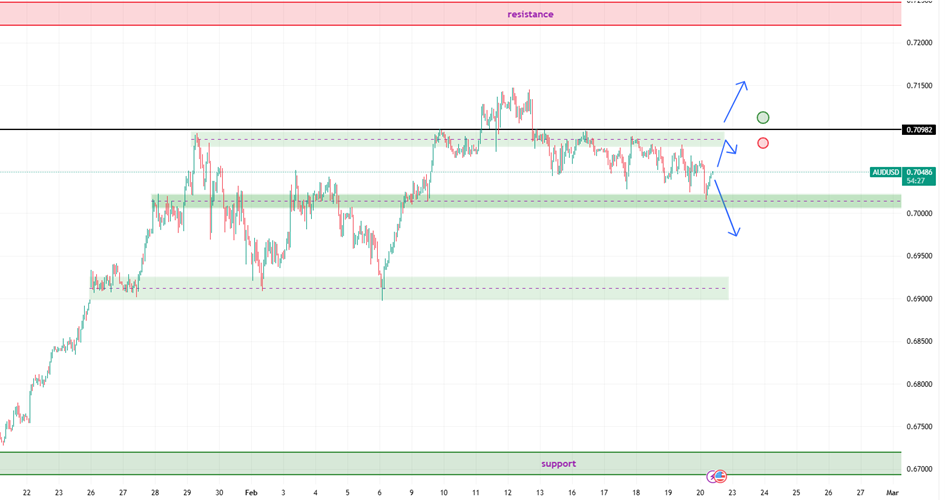The image size is (945, 500).
Task: Click the Feb label on the time axis
Action: pyautogui.click(x=251, y=492)
